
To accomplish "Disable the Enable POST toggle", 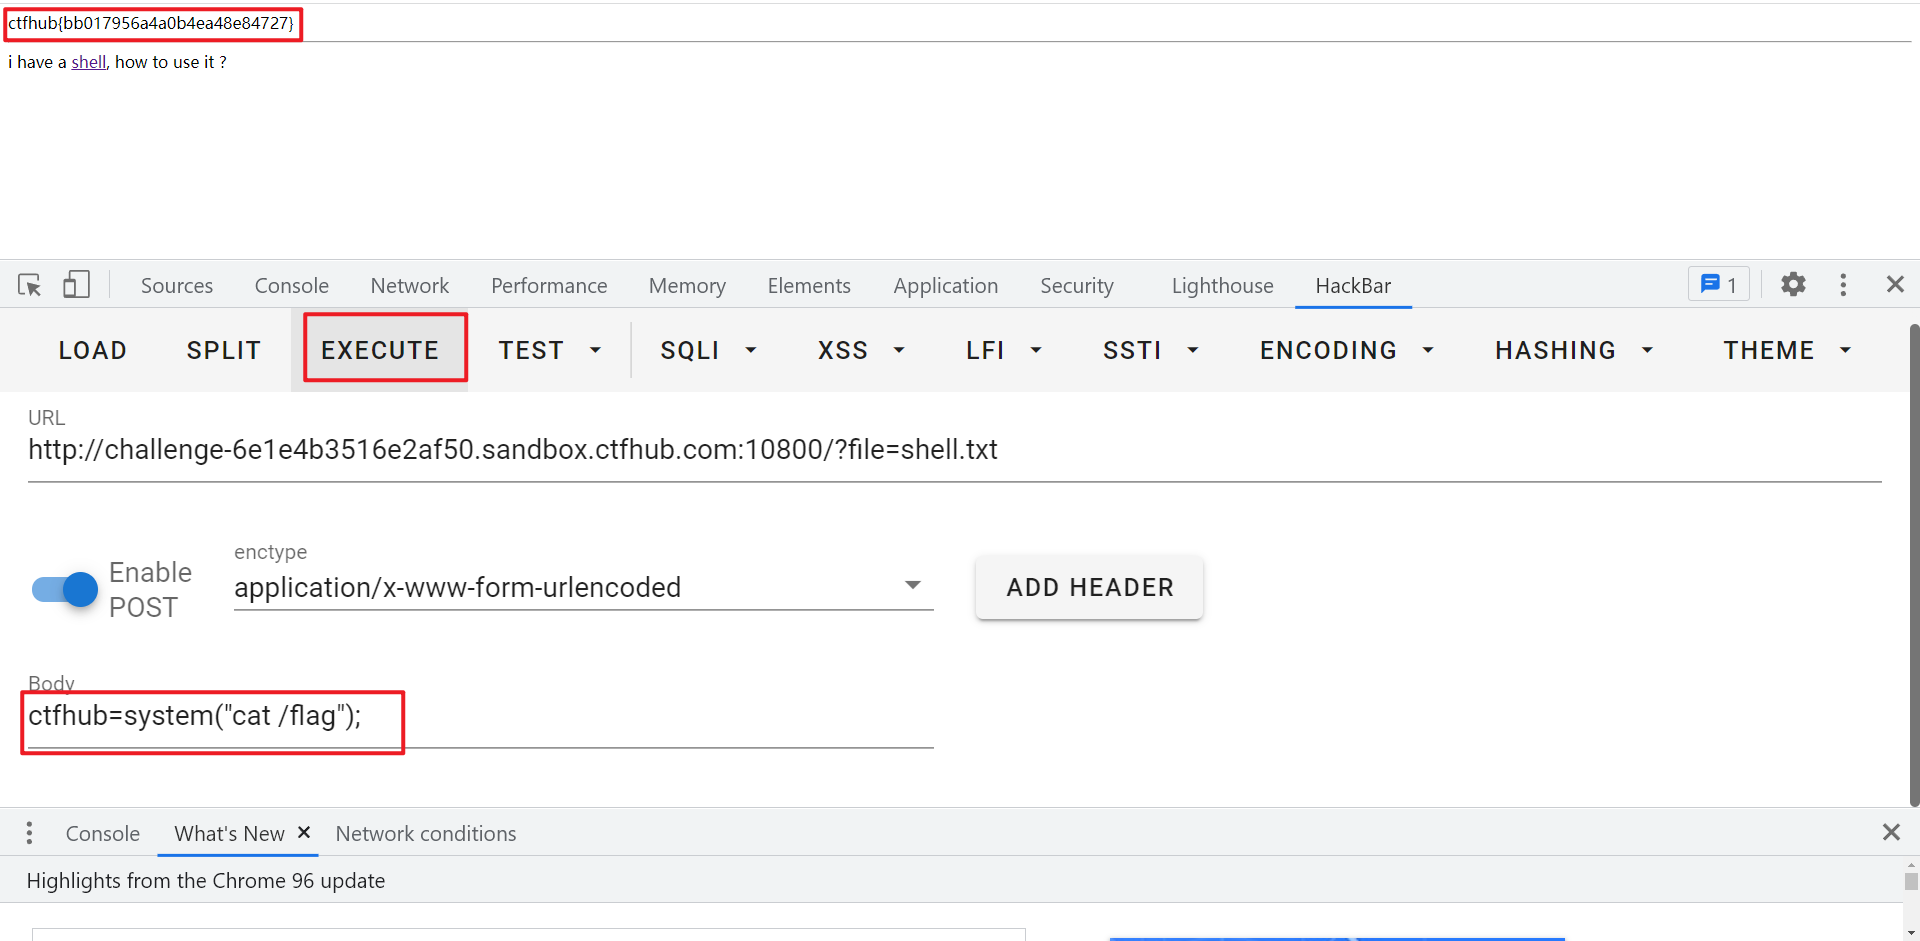I will point(62,589).
